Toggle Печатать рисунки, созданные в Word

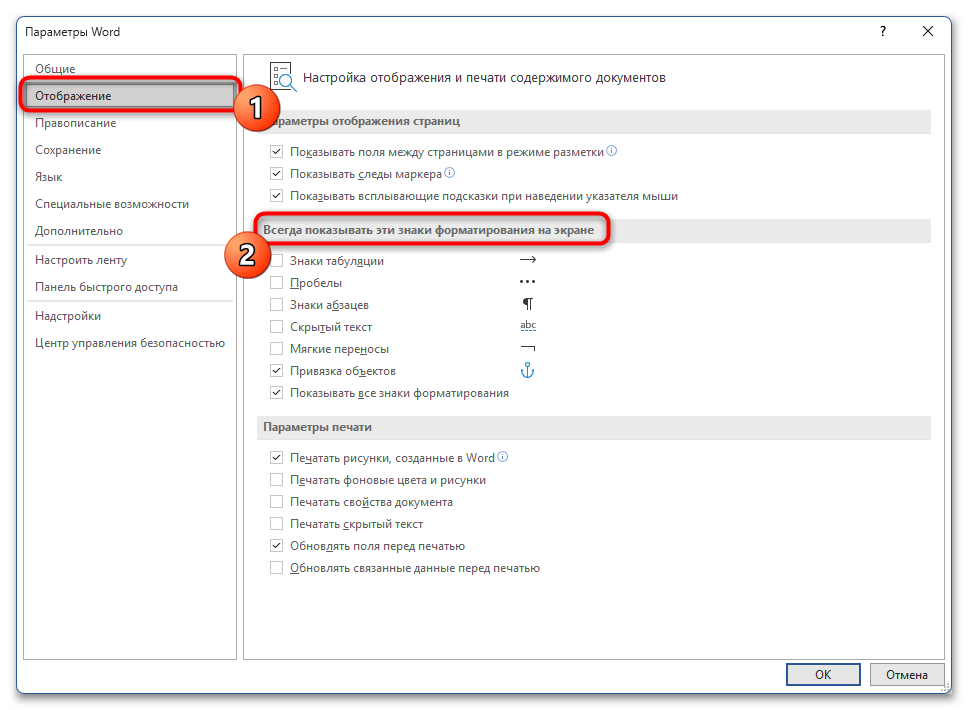277,458
